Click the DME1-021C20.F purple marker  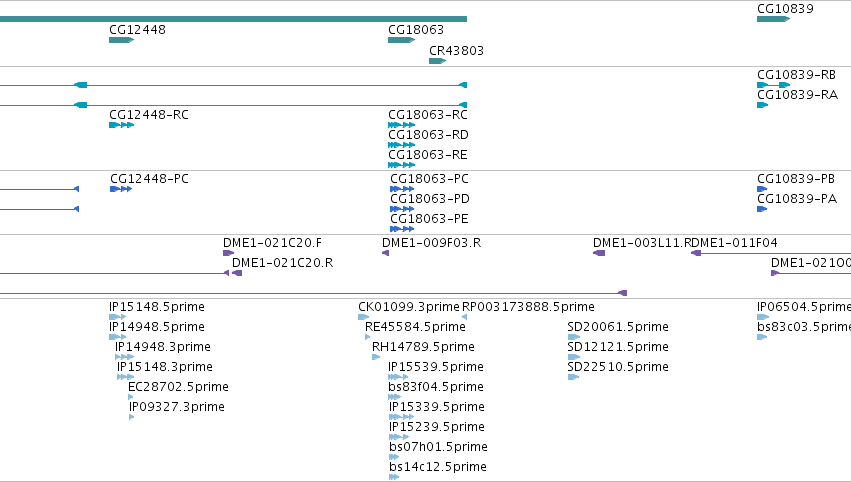pos(228,253)
